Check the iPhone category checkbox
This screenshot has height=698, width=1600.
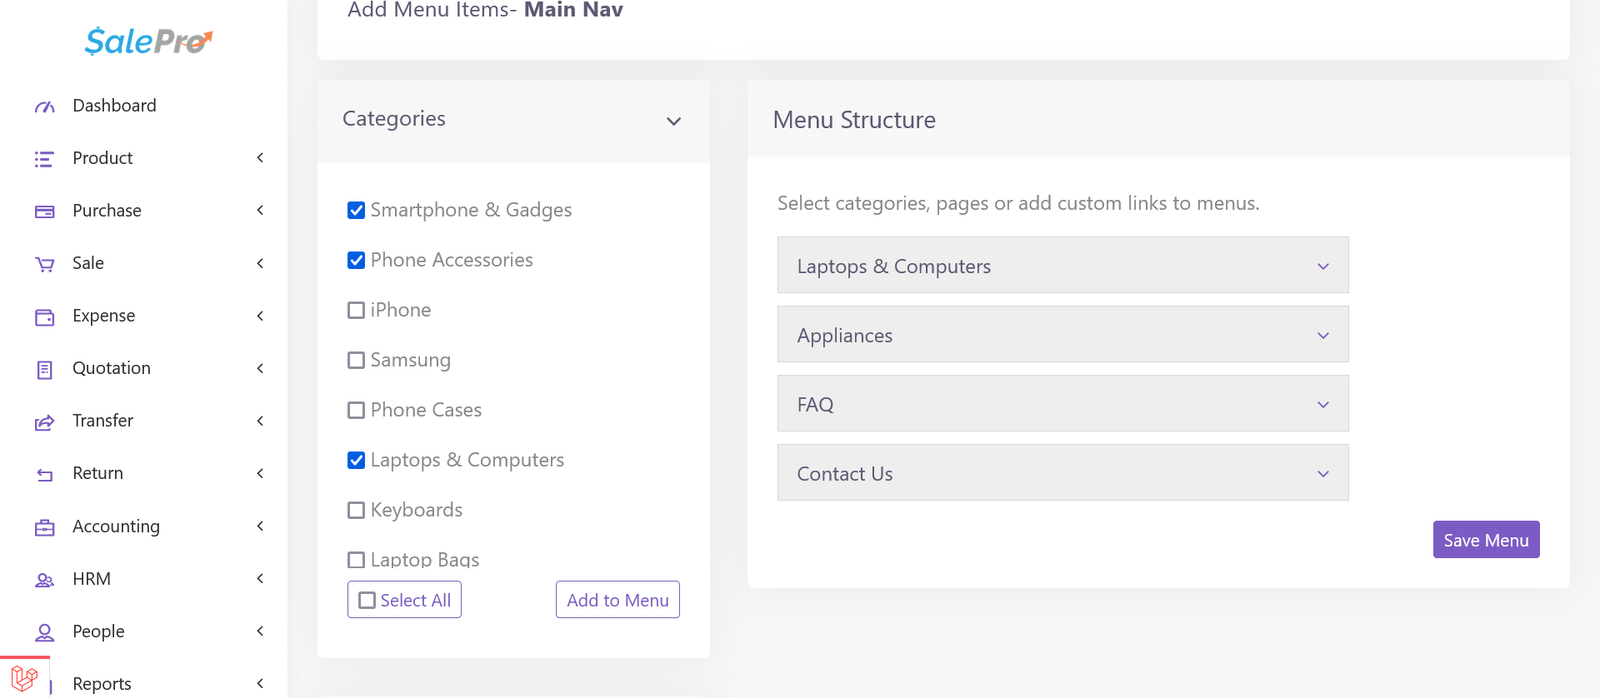tap(356, 310)
